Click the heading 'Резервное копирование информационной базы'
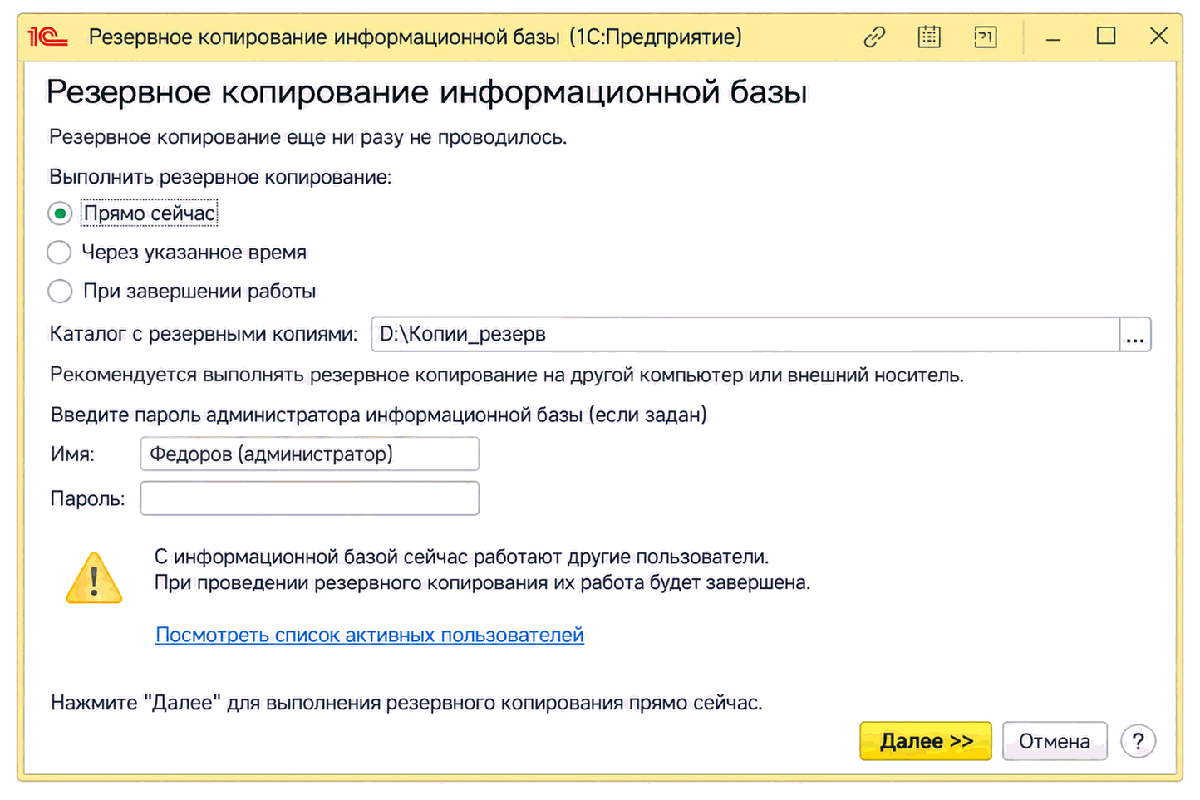Image resolution: width=1200 pixels, height=800 pixels. [427, 93]
